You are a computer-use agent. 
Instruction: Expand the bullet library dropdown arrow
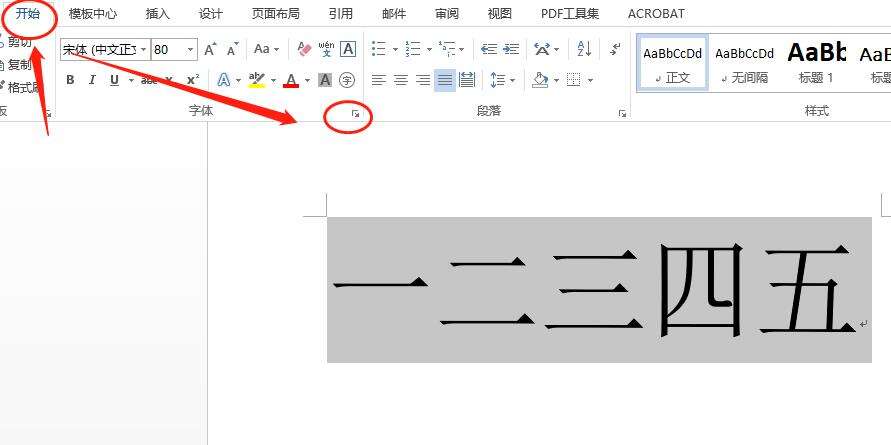click(x=395, y=49)
